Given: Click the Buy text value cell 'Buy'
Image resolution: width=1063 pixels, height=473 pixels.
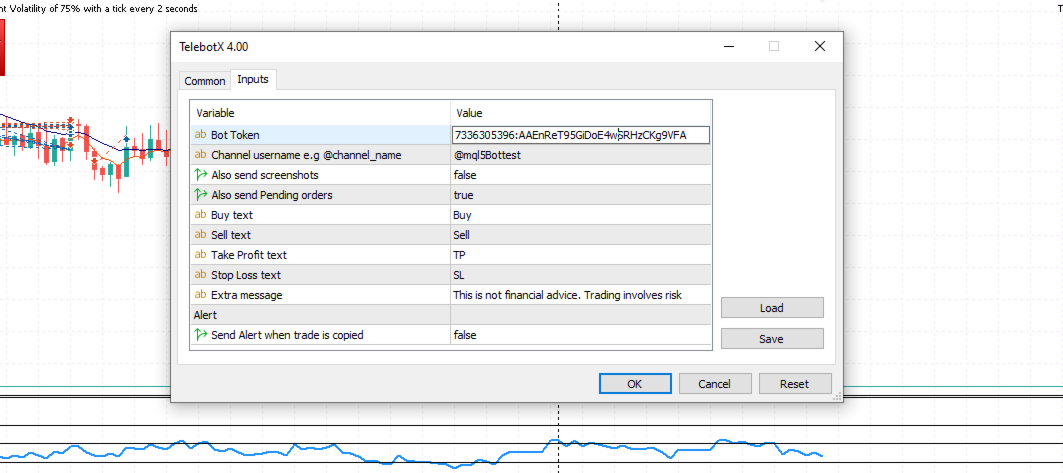Looking at the screenshot, I should point(581,215).
